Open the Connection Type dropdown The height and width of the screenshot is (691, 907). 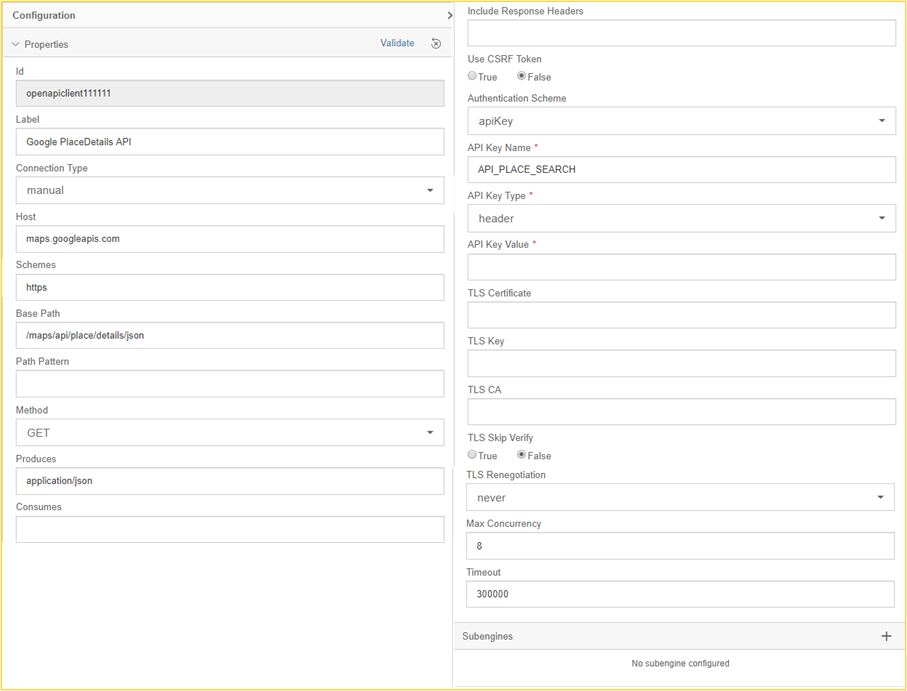coord(229,190)
